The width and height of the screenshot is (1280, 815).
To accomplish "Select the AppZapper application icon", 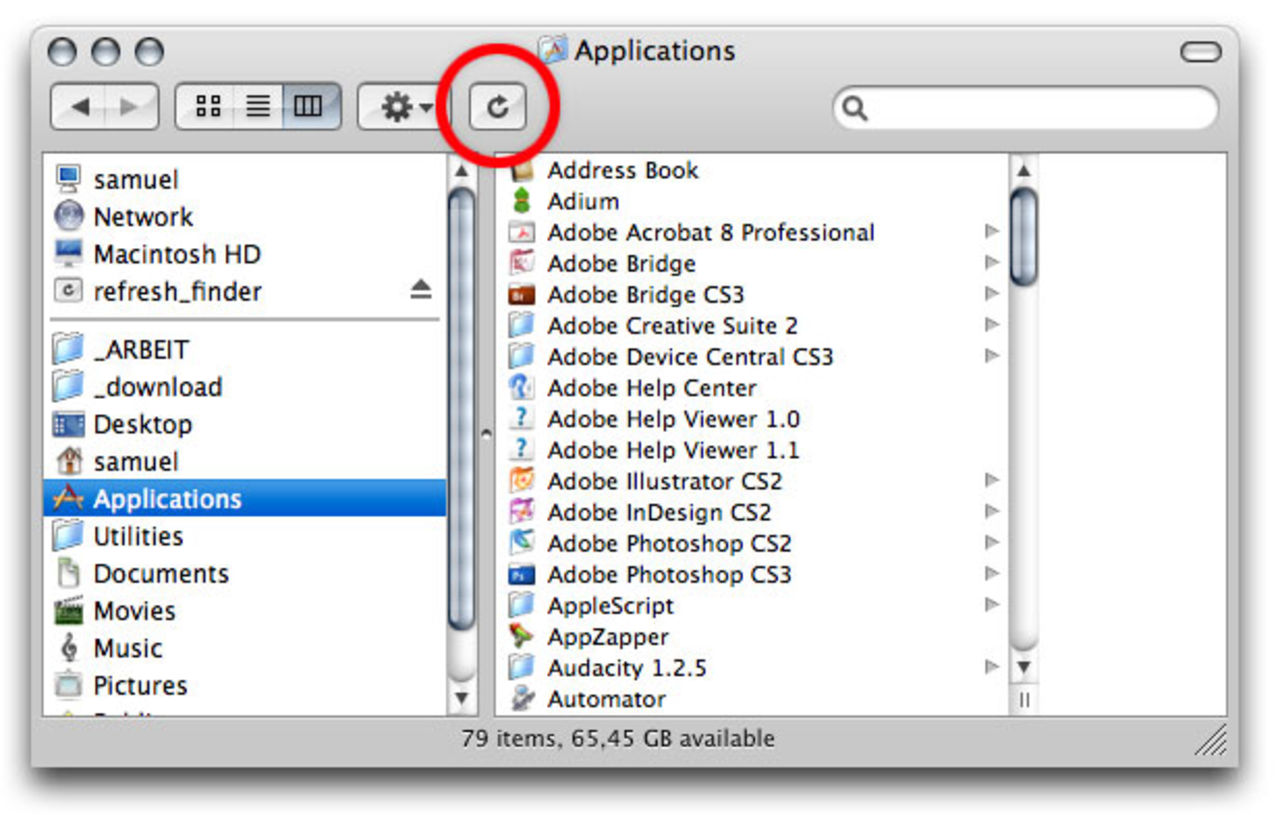I will coord(522,636).
